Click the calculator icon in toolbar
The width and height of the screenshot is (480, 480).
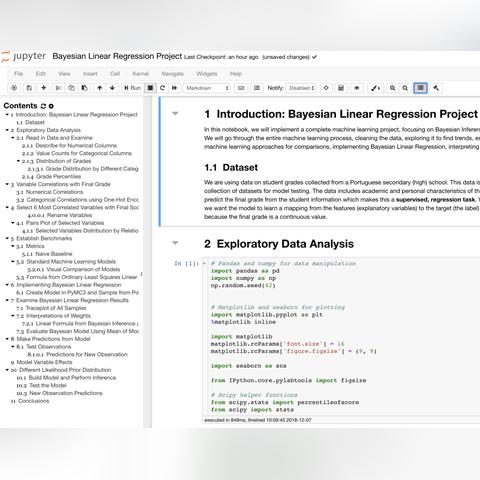[x=341, y=88]
